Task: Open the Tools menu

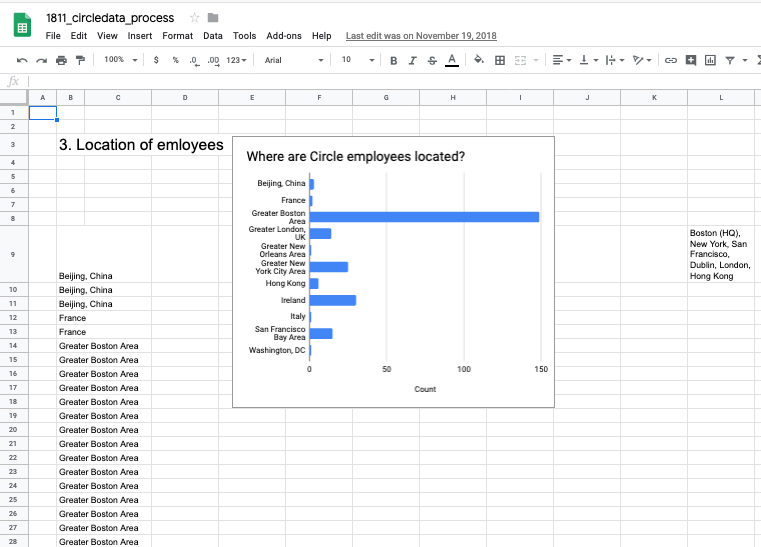Action: [244, 36]
